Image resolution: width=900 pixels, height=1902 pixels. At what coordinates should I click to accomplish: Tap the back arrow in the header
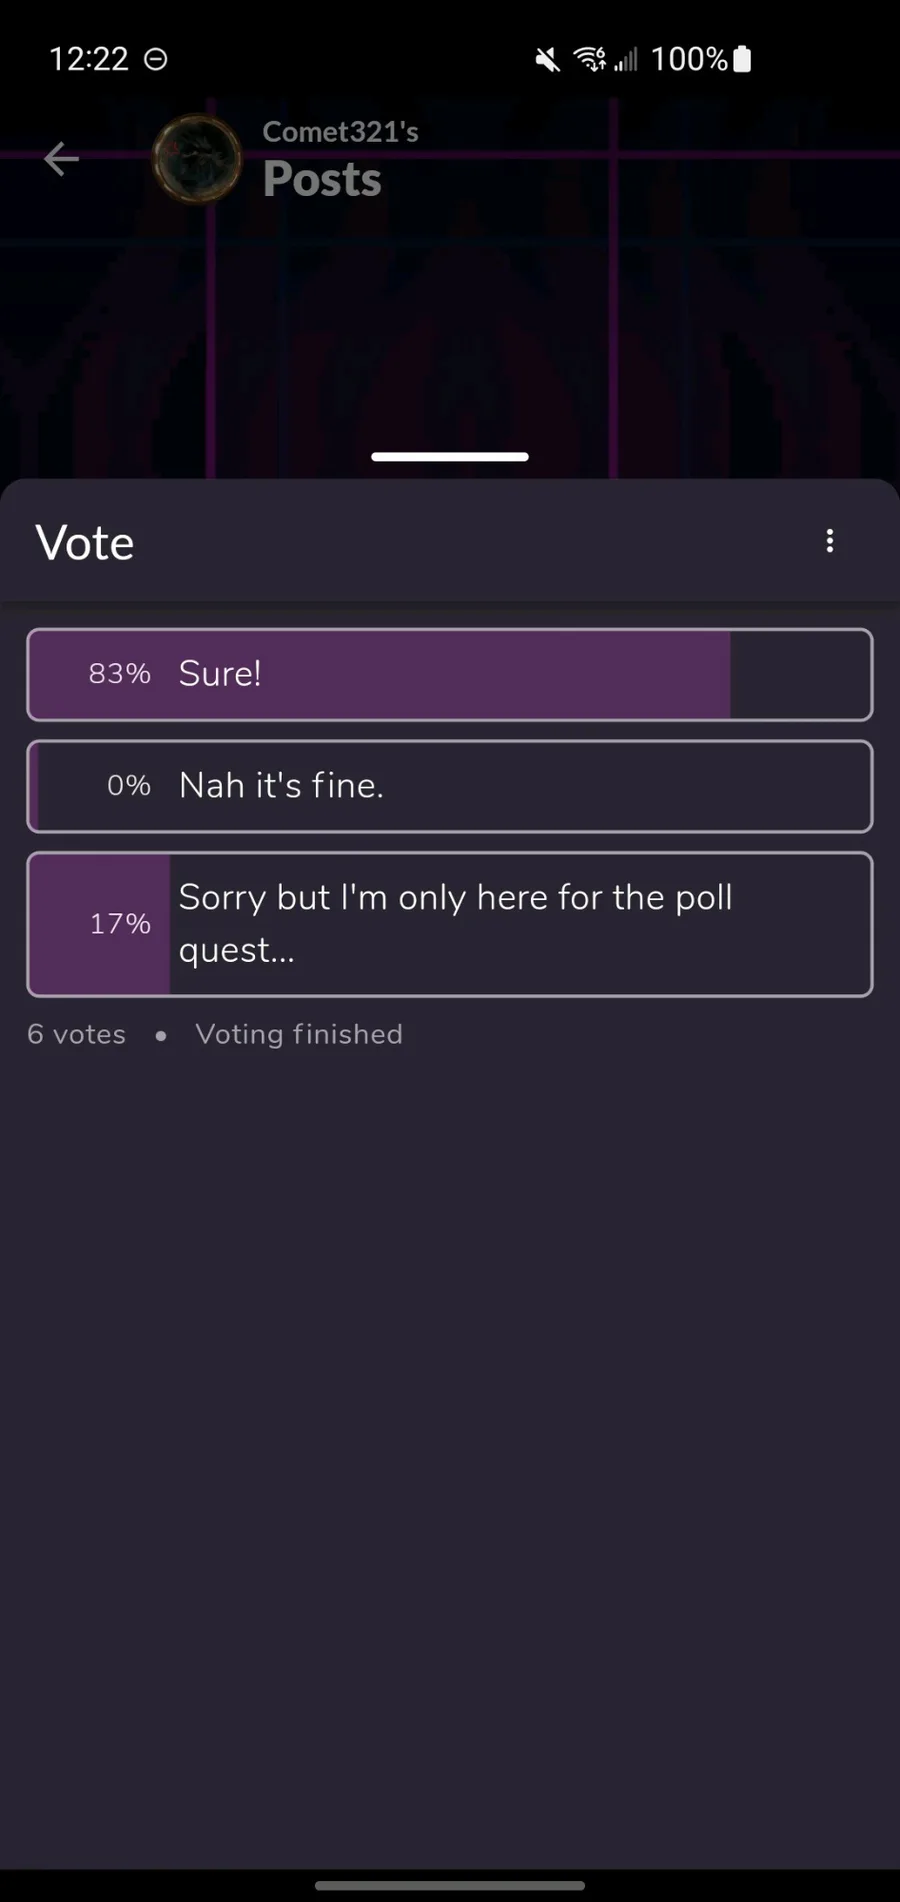tap(61, 159)
